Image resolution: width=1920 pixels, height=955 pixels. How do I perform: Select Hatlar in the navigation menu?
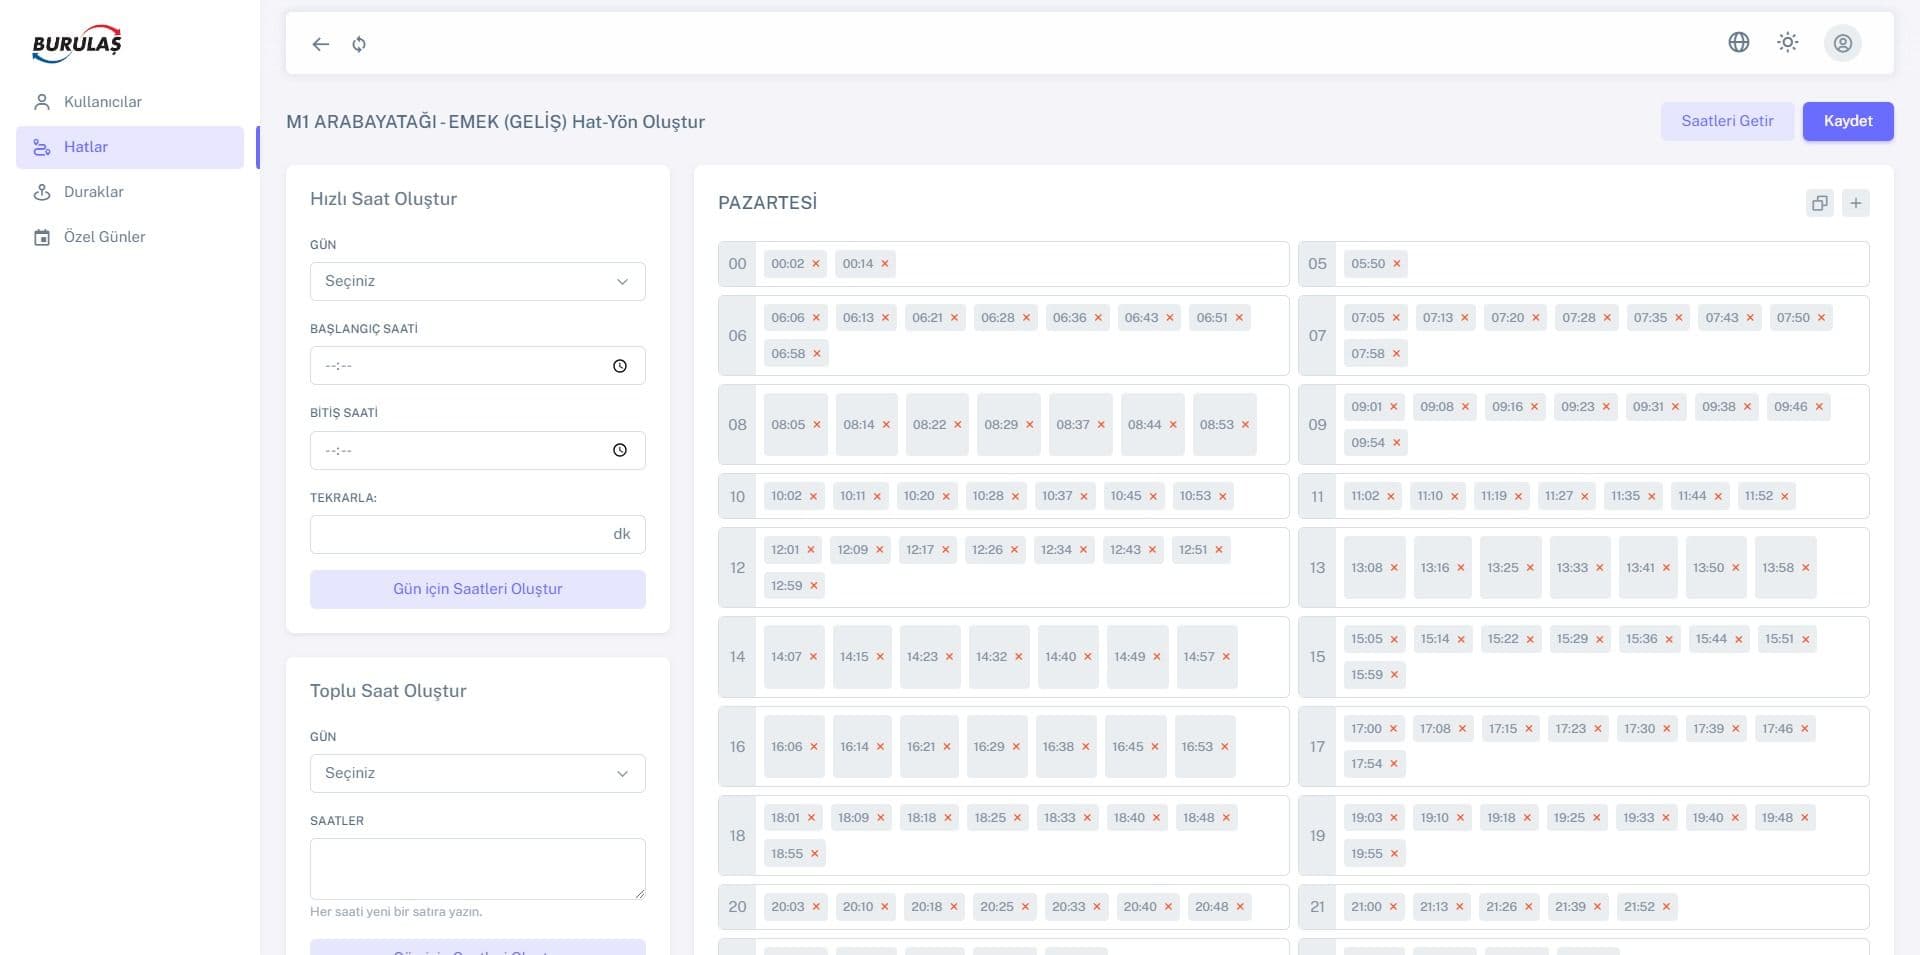point(86,146)
